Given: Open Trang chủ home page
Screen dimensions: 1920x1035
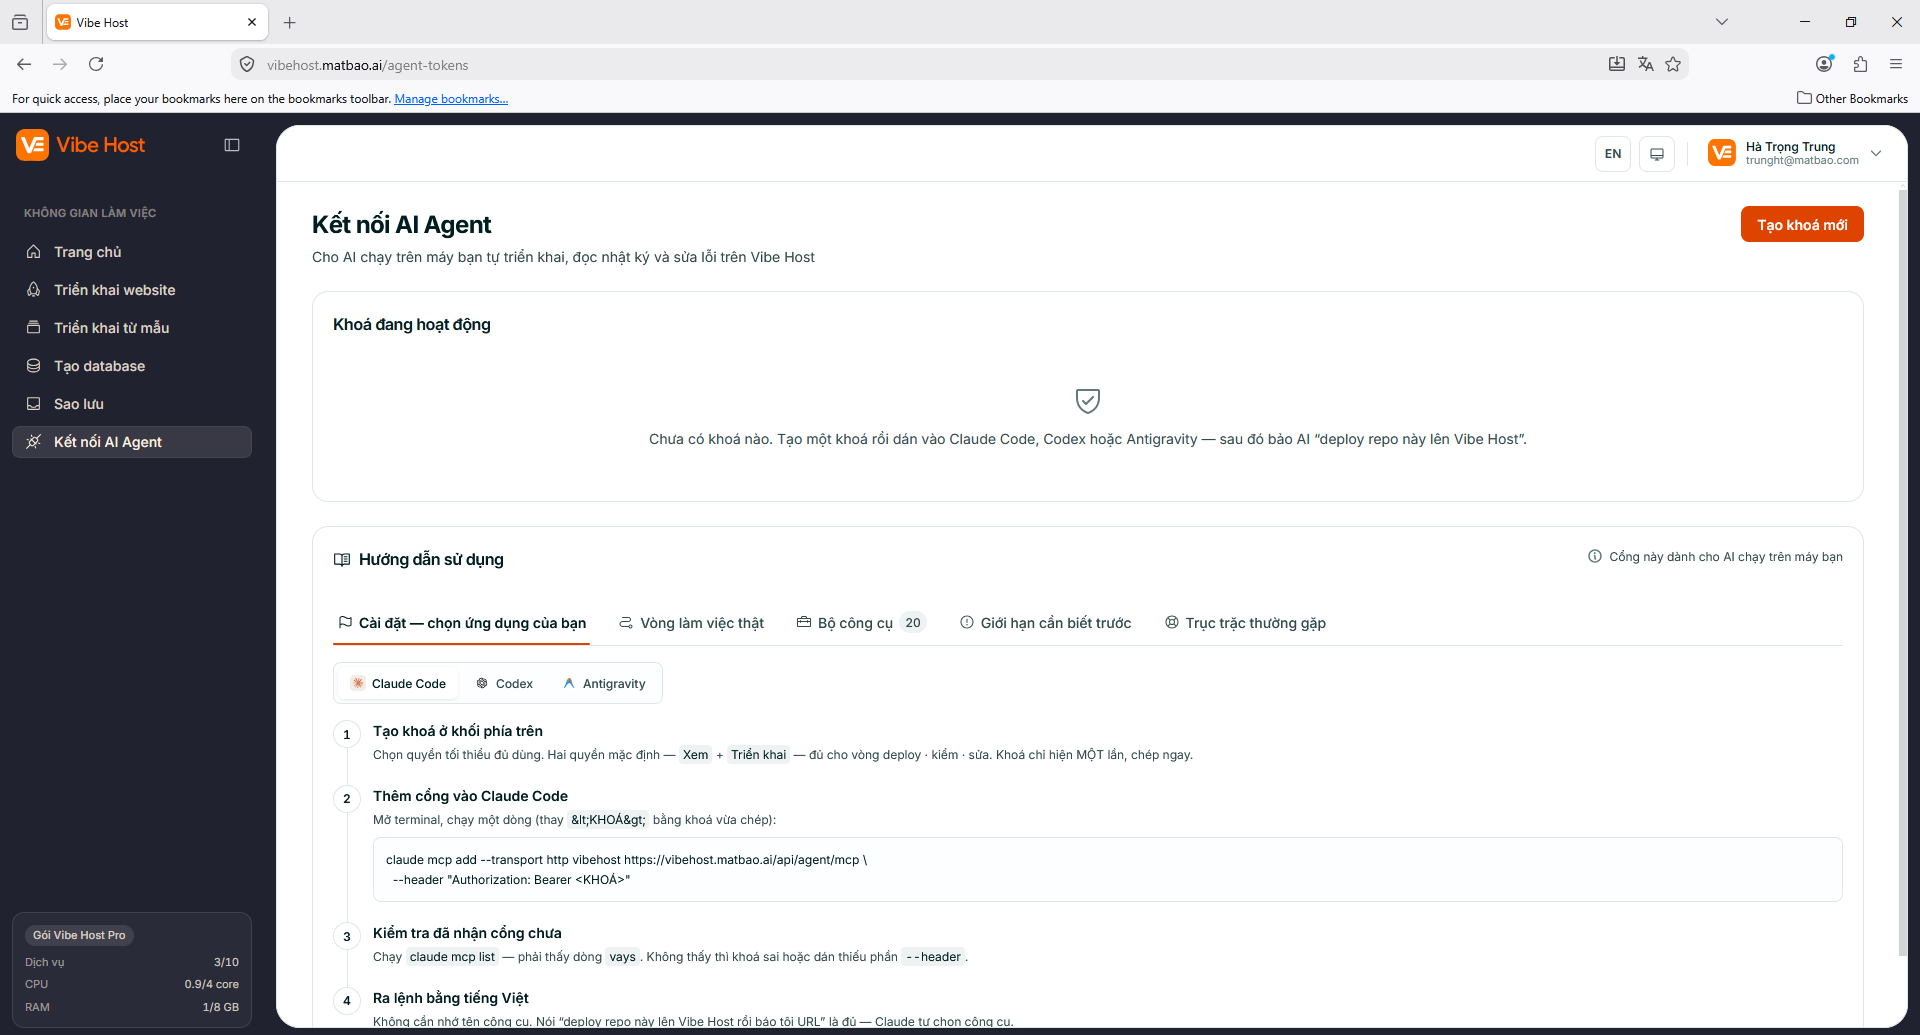Looking at the screenshot, I should pos(132,252).
